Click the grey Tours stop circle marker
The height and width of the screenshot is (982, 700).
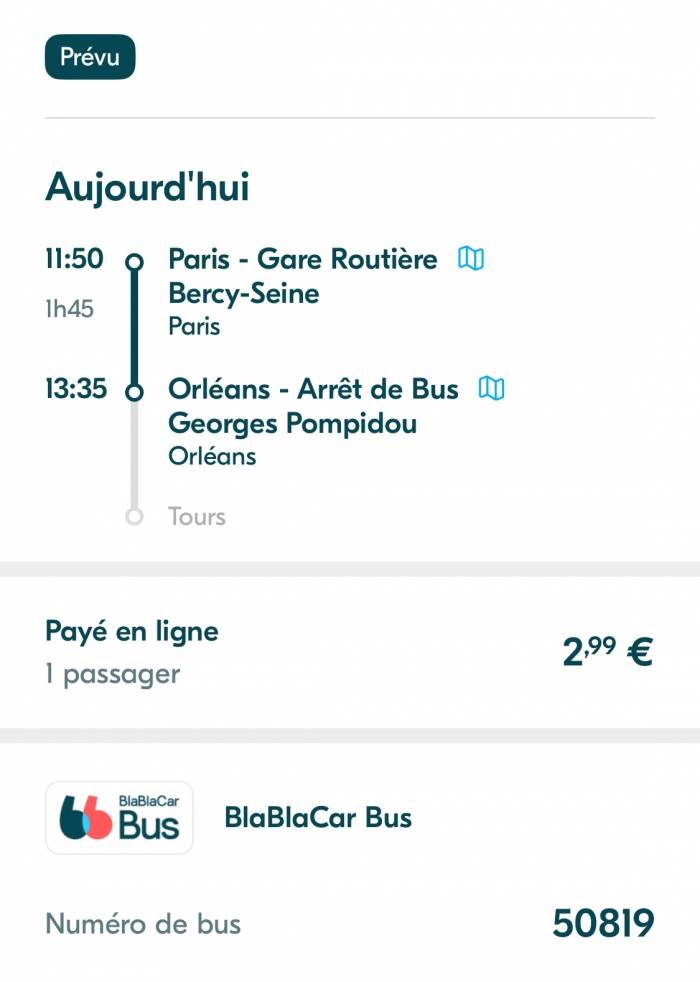click(x=134, y=517)
